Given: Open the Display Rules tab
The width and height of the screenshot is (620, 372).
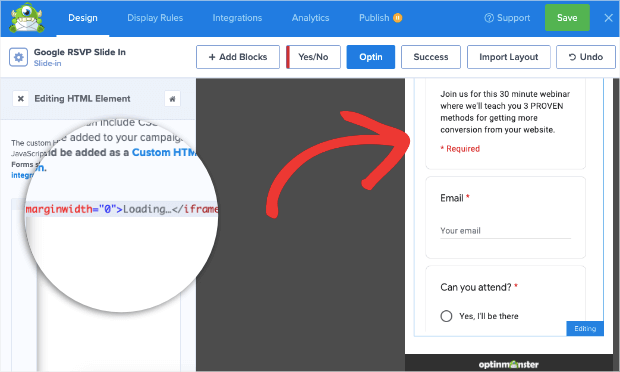Looking at the screenshot, I should click(x=155, y=18).
